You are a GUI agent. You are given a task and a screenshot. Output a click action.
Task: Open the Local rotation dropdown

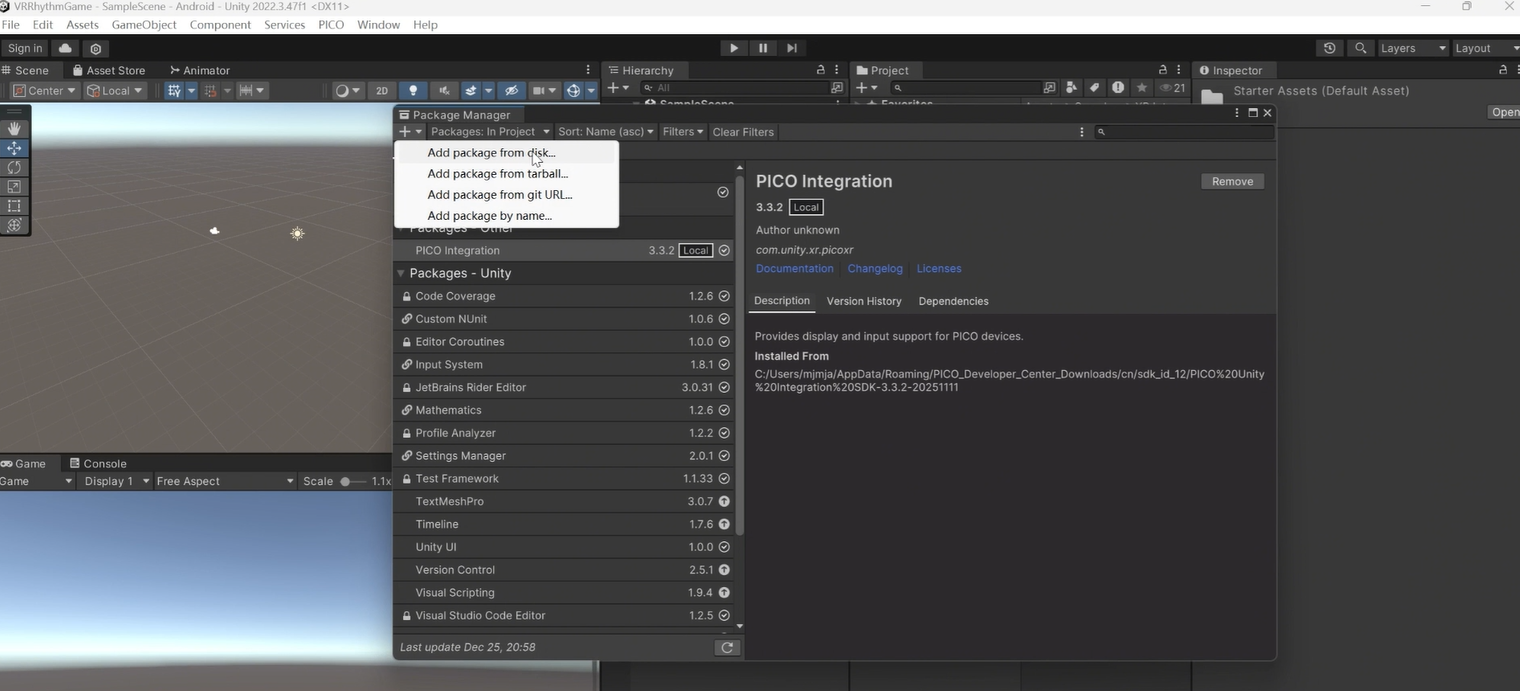click(115, 90)
